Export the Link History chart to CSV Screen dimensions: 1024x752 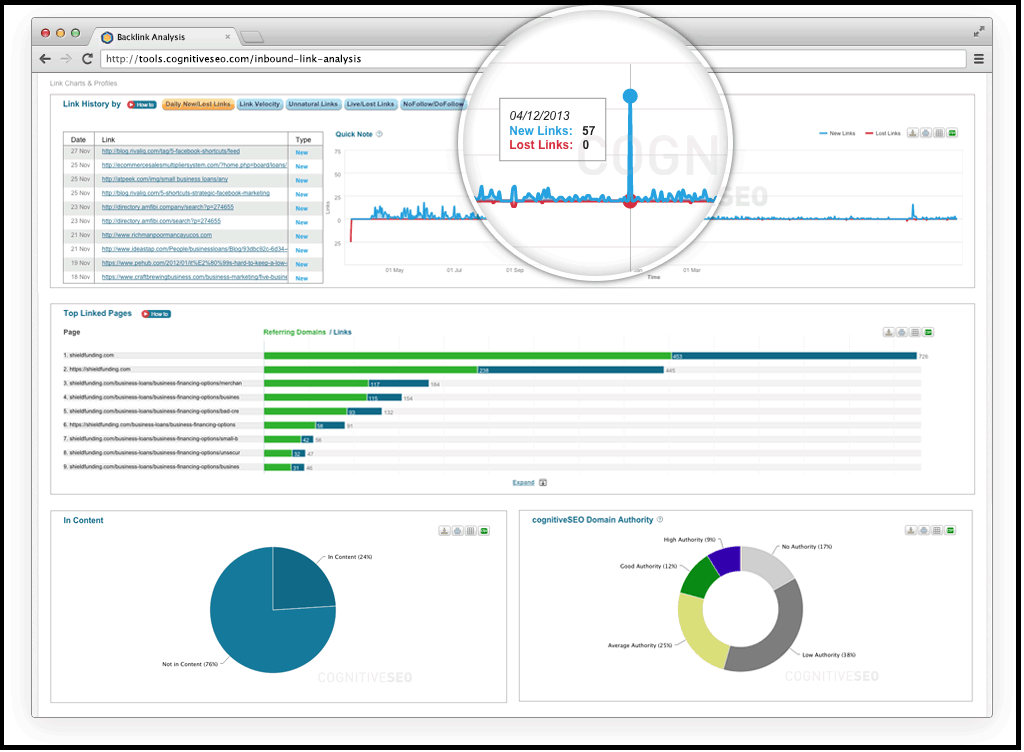click(952, 132)
